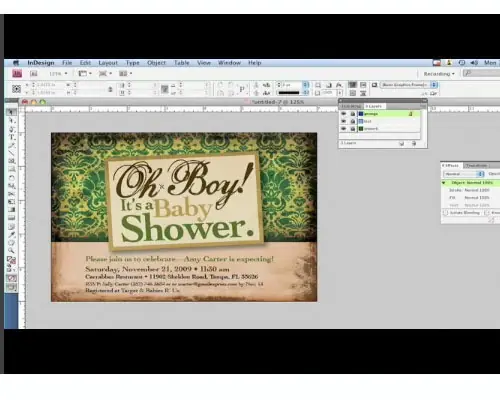Toggle visibility of the text layer
The height and width of the screenshot is (400, 500).
(x=344, y=121)
